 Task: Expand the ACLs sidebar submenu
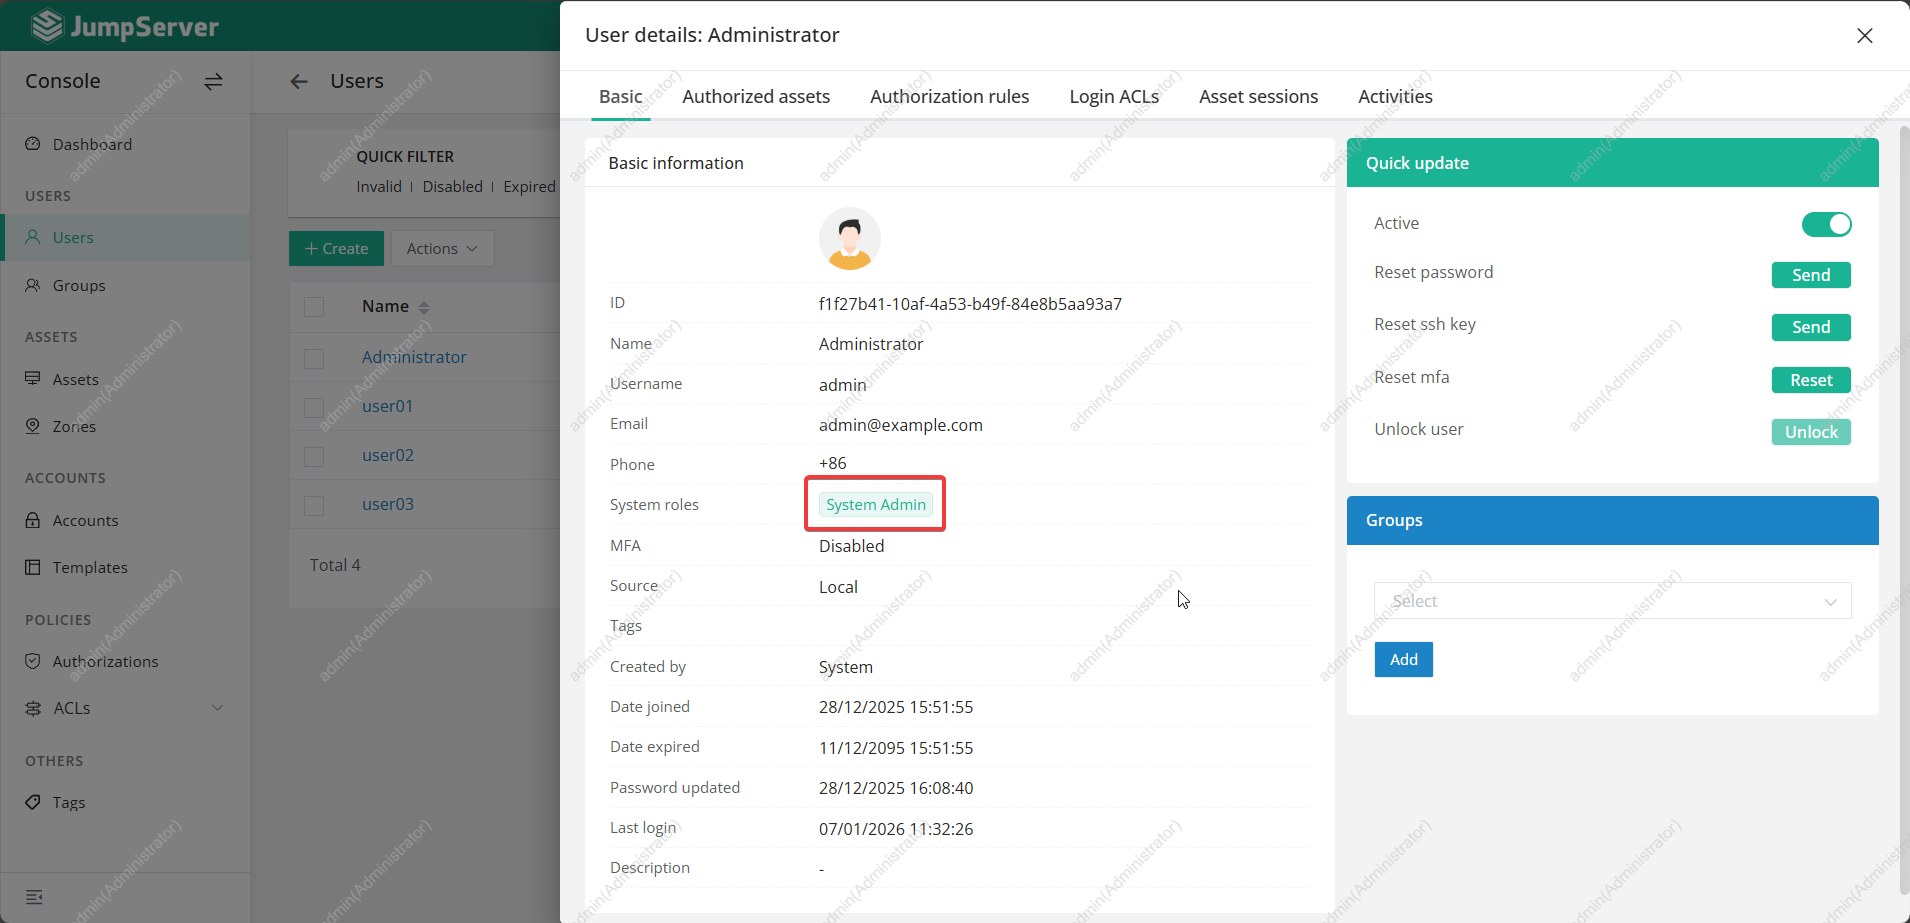[x=217, y=708]
